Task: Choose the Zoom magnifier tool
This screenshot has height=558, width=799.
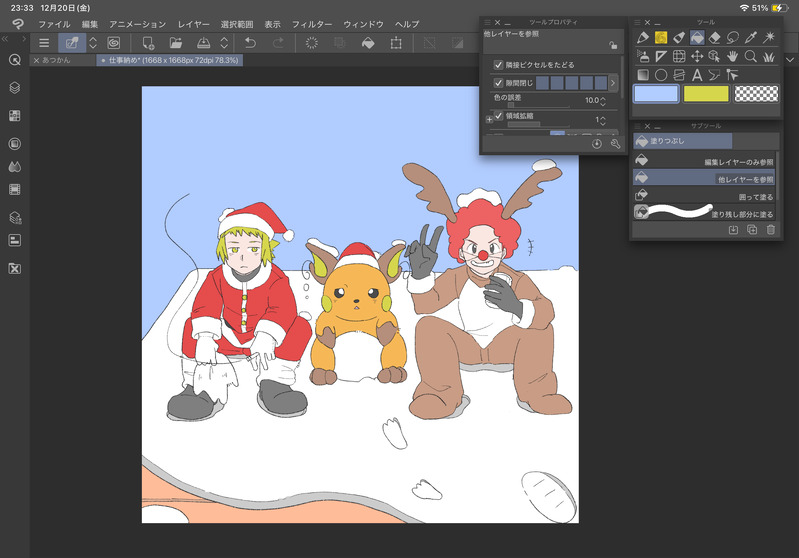Action: point(751,56)
